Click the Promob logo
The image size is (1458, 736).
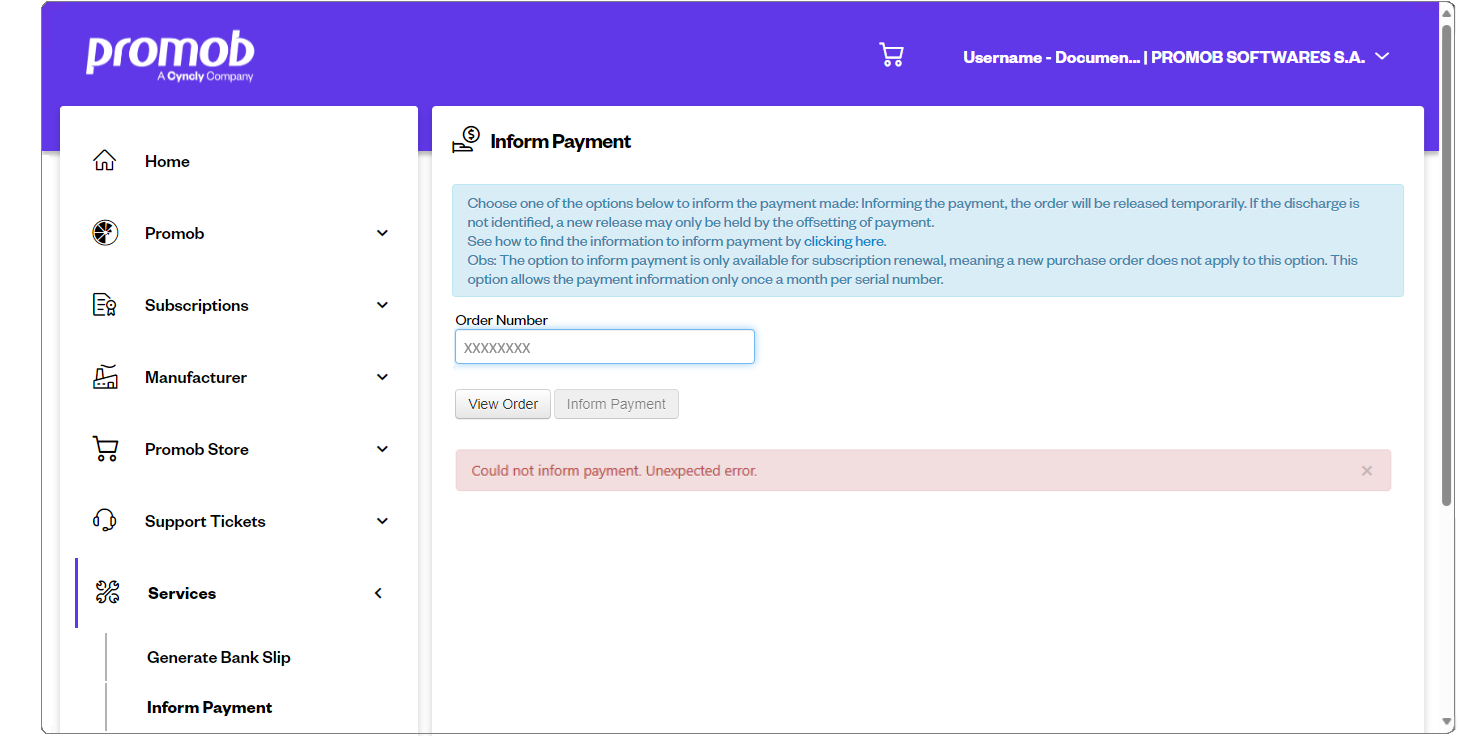point(170,57)
